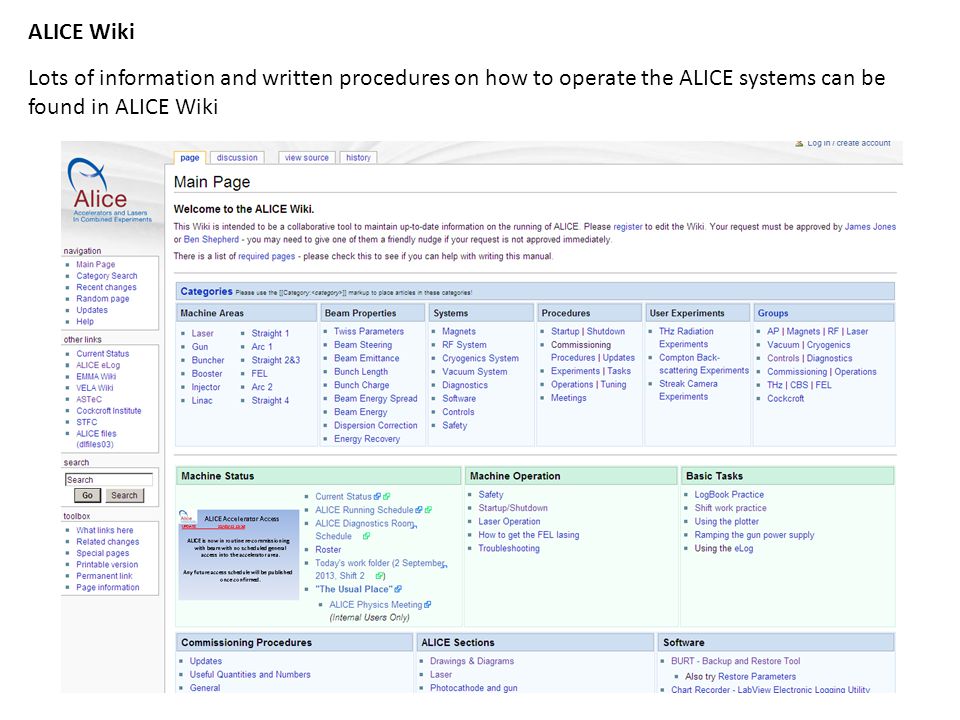Open Energy Recovery link
The width and height of the screenshot is (960, 720).
click(x=367, y=439)
